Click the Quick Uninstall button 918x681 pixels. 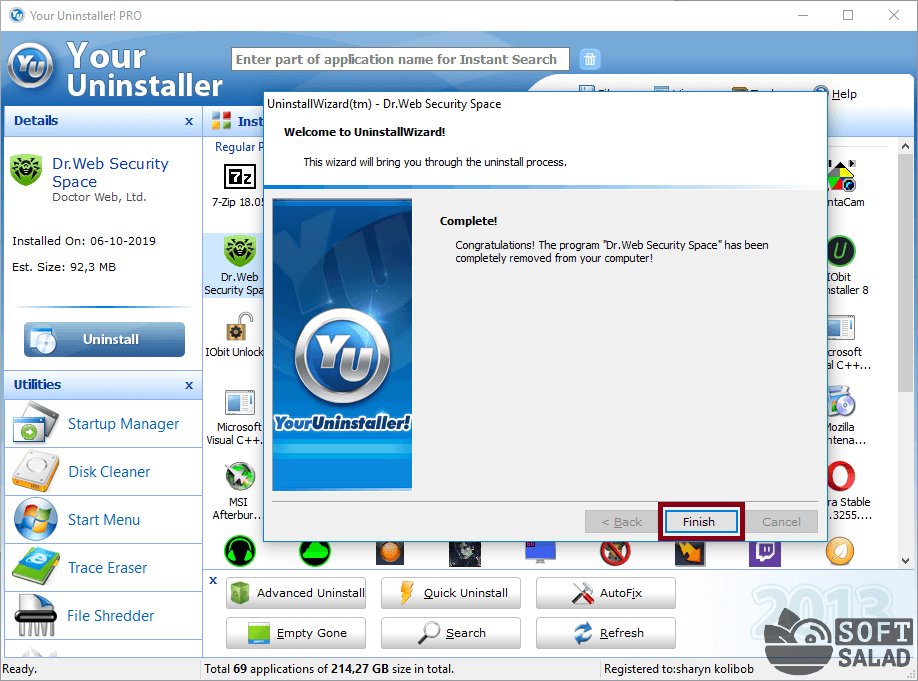pyautogui.click(x=451, y=593)
